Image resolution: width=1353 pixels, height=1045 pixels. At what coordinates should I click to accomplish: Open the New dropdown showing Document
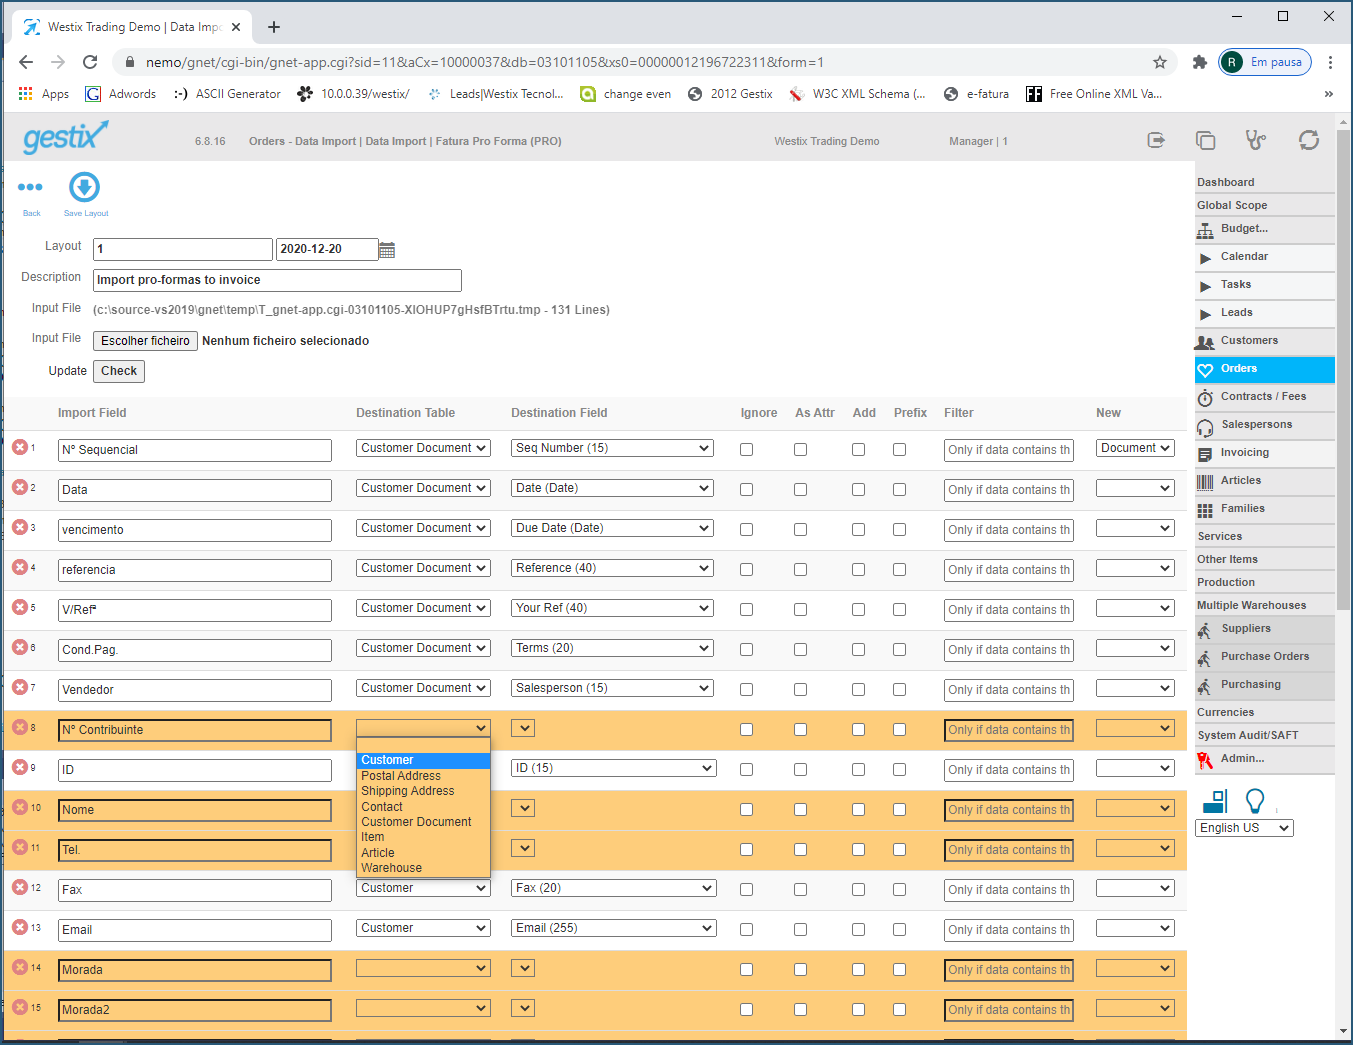1135,448
